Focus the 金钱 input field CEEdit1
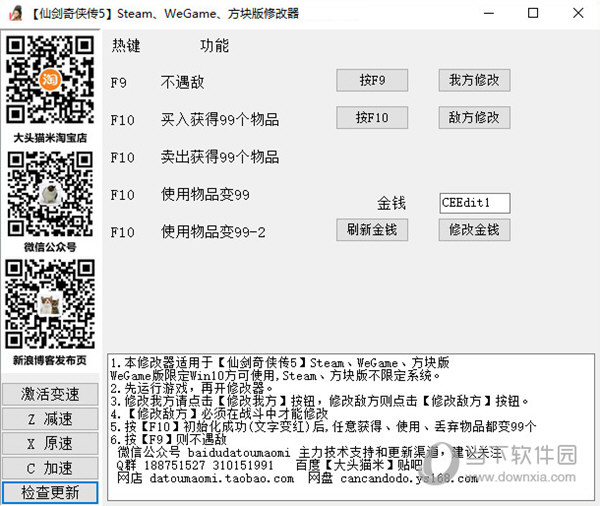The width and height of the screenshot is (600, 506). pos(474,203)
